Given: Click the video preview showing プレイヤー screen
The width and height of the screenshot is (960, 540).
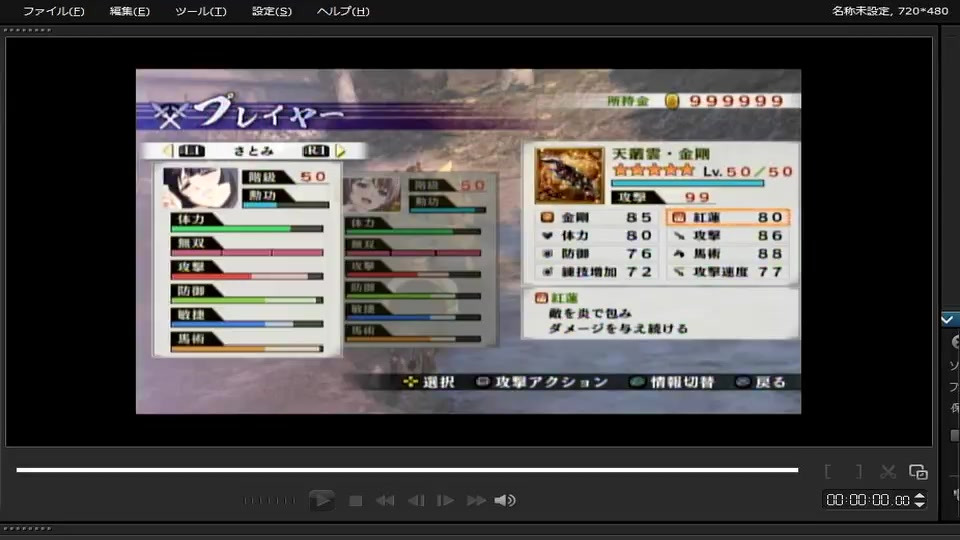Looking at the screenshot, I should pyautogui.click(x=468, y=241).
